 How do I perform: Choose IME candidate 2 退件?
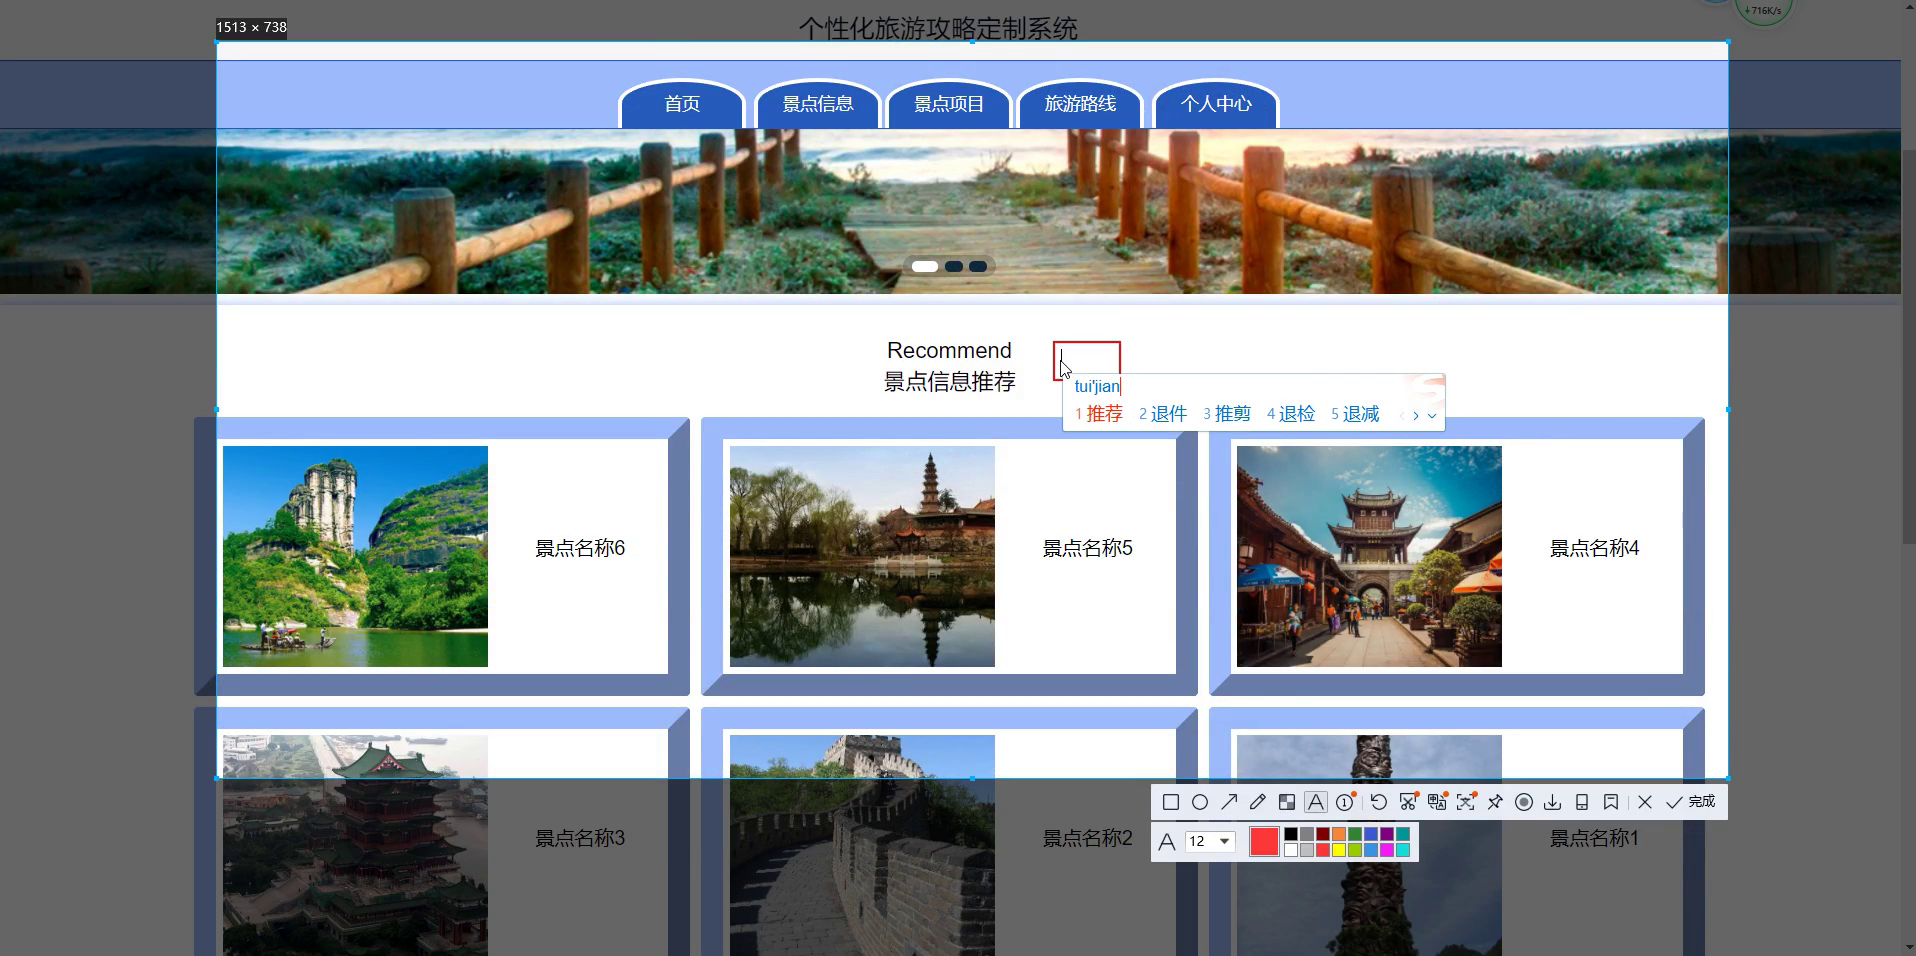[x=1163, y=414]
